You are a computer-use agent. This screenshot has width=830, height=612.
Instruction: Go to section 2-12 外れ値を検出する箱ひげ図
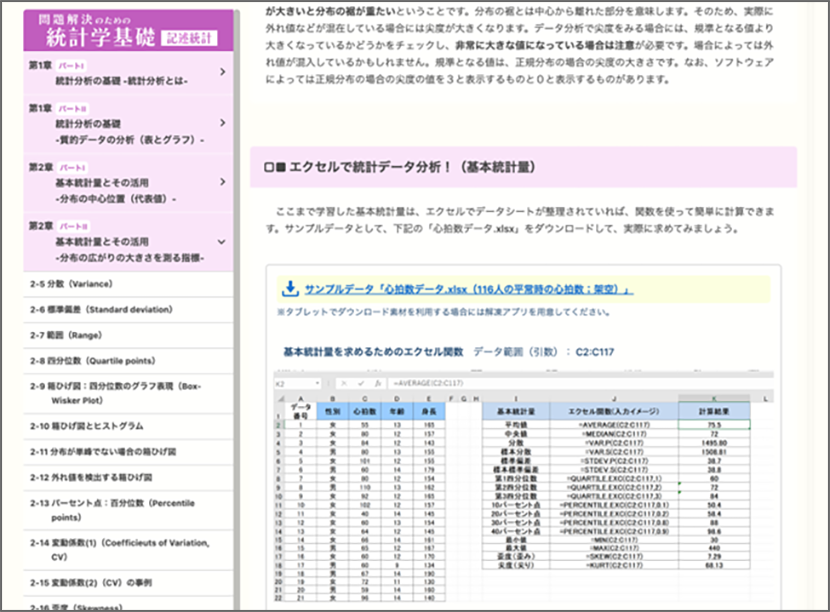(x=128, y=478)
